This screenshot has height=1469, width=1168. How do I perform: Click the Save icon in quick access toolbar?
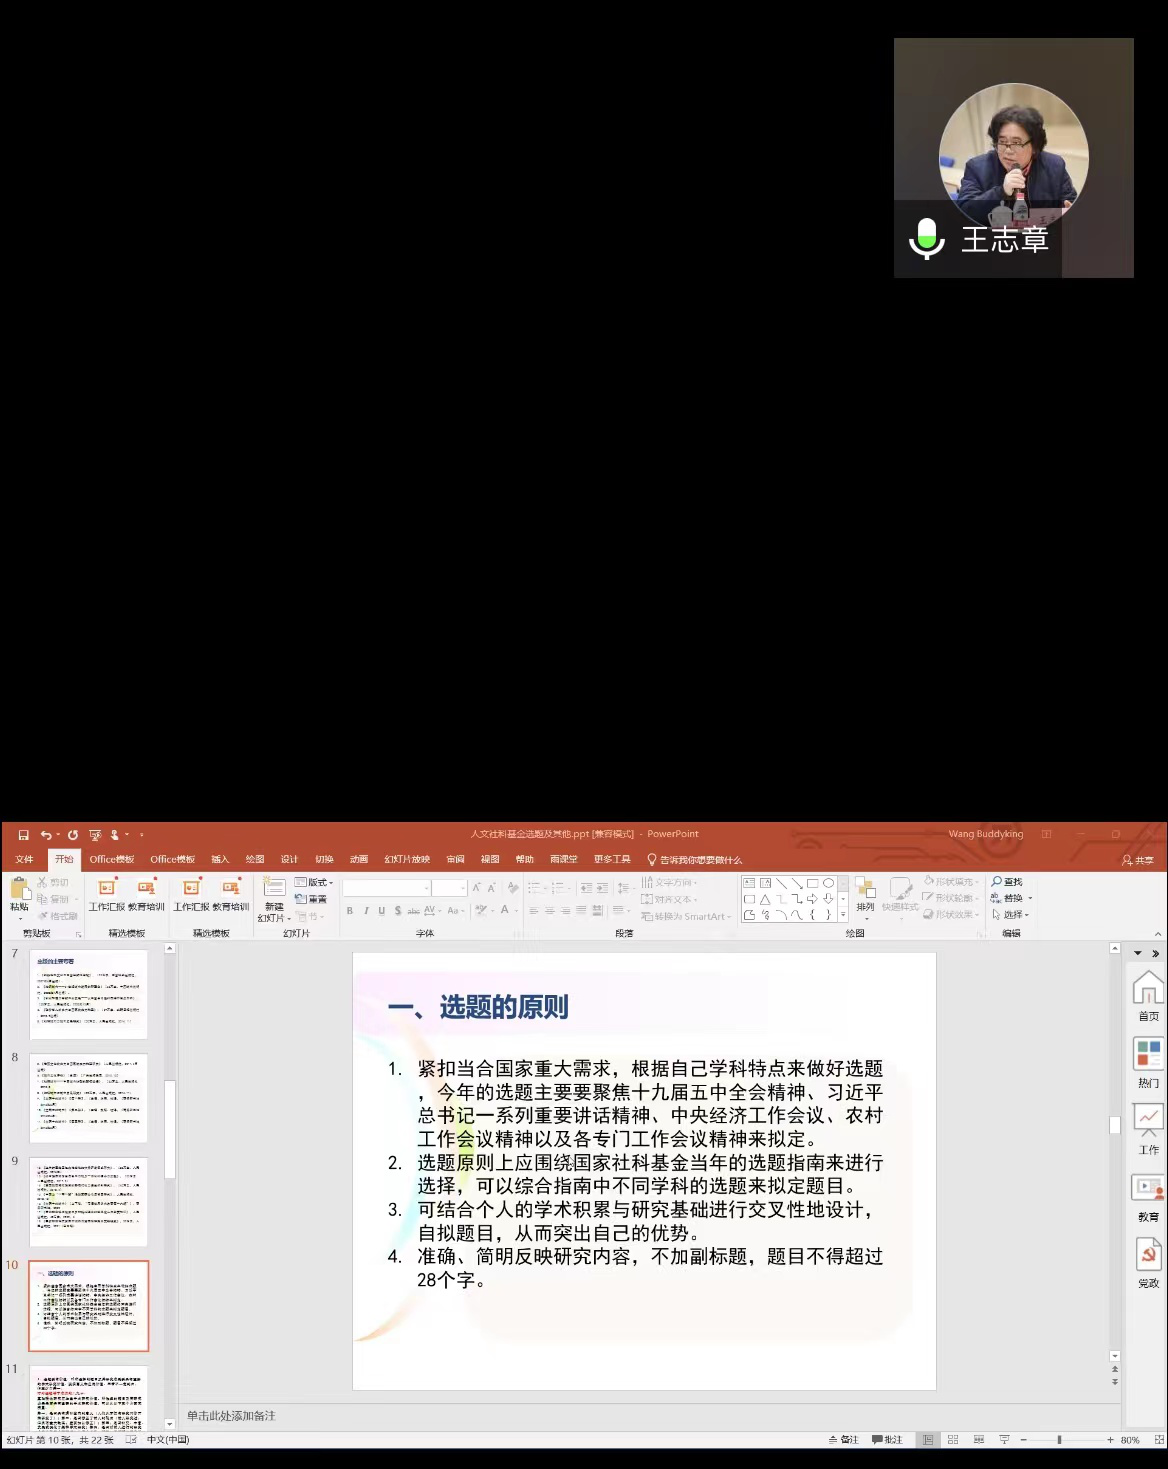coord(24,835)
